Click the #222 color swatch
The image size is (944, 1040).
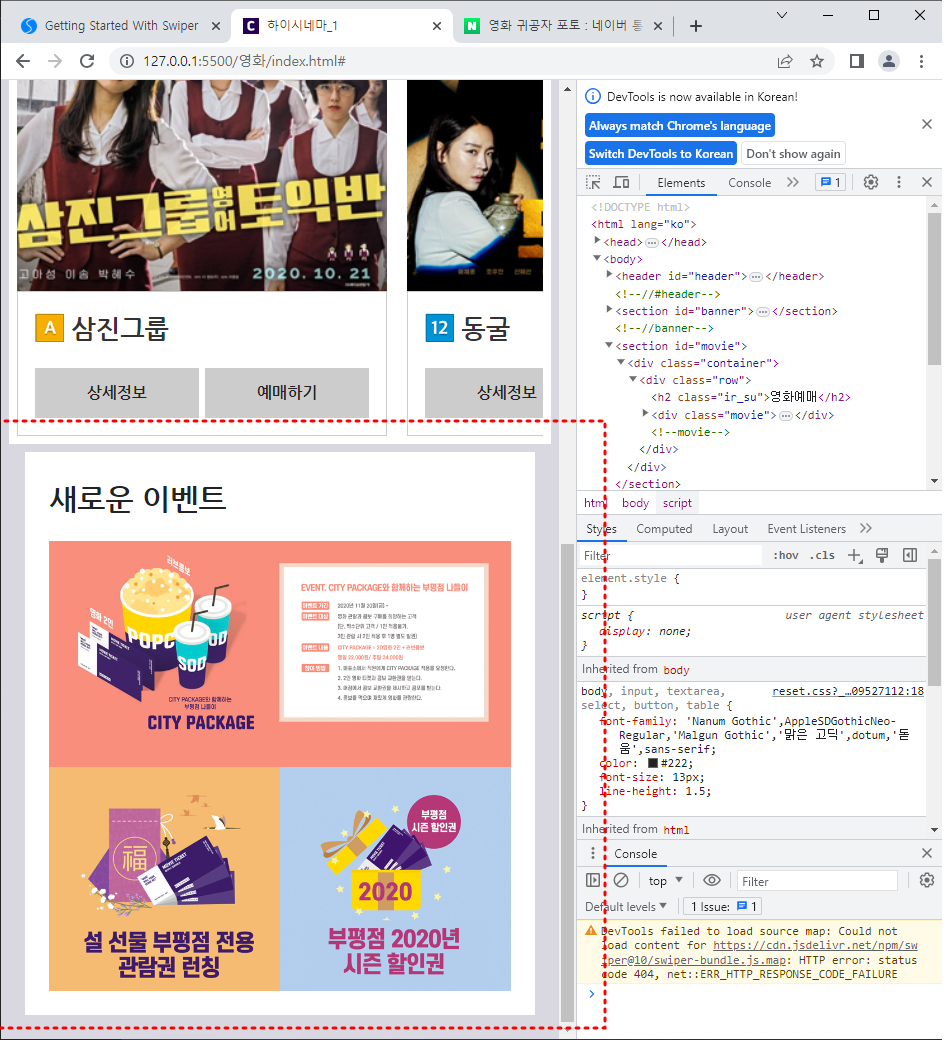pos(653,763)
